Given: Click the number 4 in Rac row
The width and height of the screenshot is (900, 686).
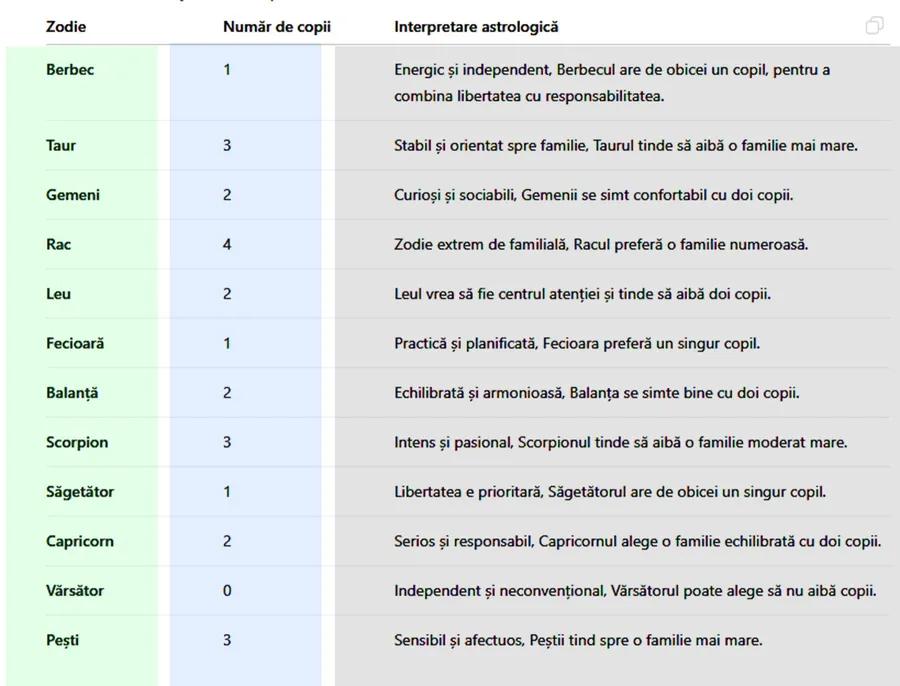Looking at the screenshot, I should (x=227, y=244).
